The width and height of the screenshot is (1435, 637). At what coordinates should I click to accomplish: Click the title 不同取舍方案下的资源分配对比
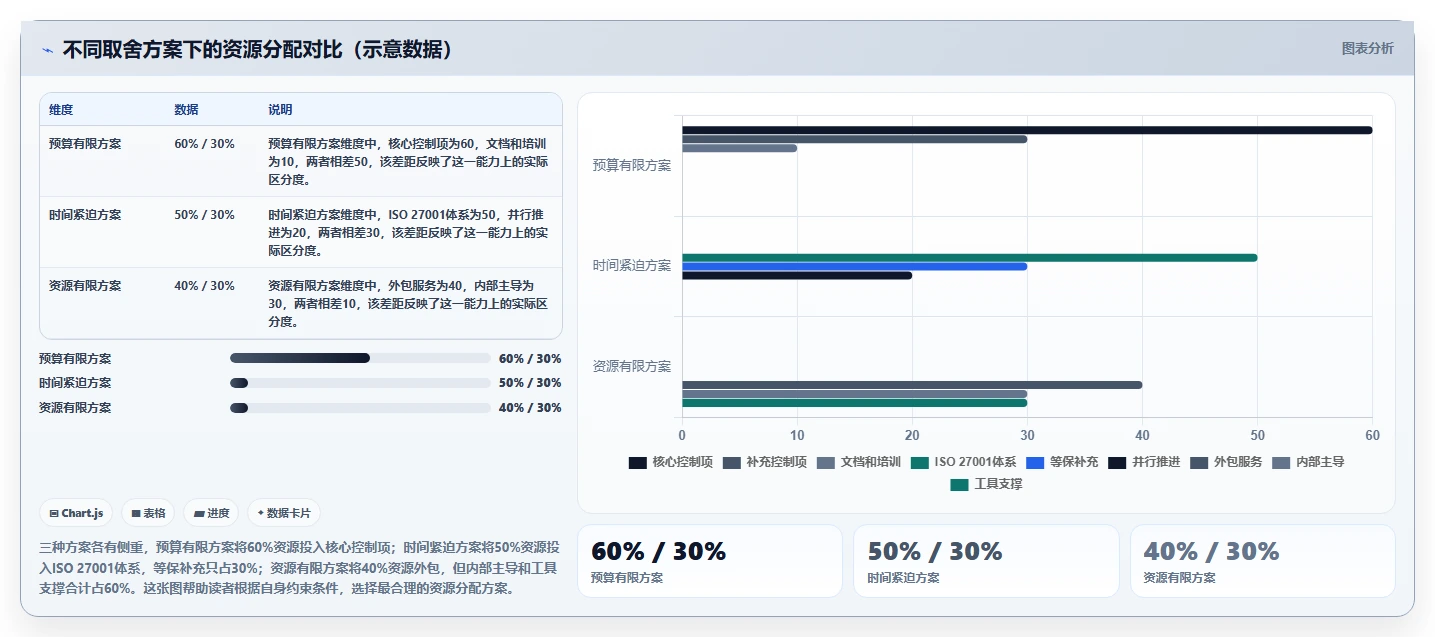[x=258, y=50]
